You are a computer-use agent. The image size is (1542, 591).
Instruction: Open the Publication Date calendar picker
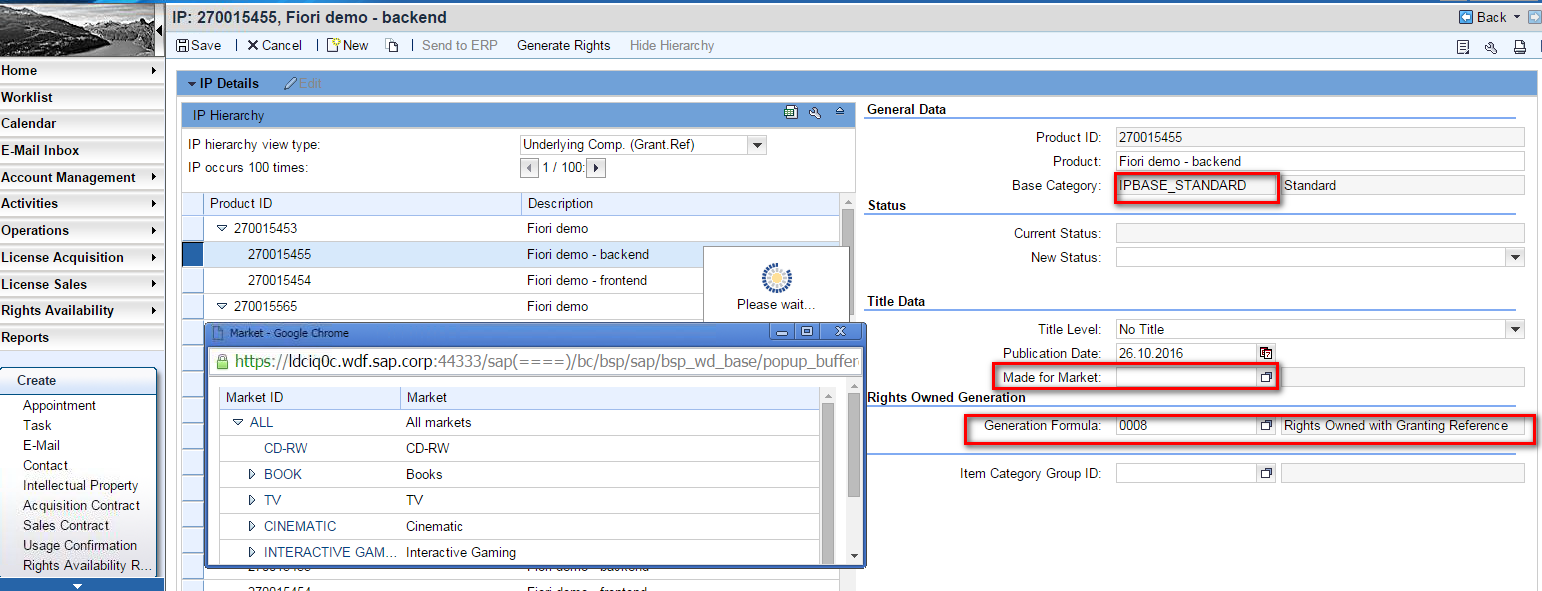[1266, 353]
